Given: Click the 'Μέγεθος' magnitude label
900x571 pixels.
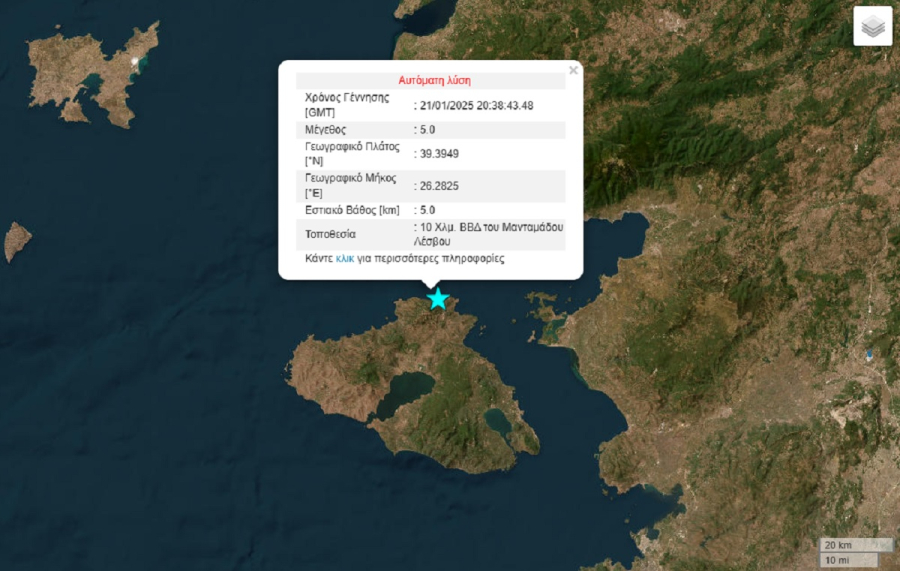Looking at the screenshot, I should pos(325,129).
